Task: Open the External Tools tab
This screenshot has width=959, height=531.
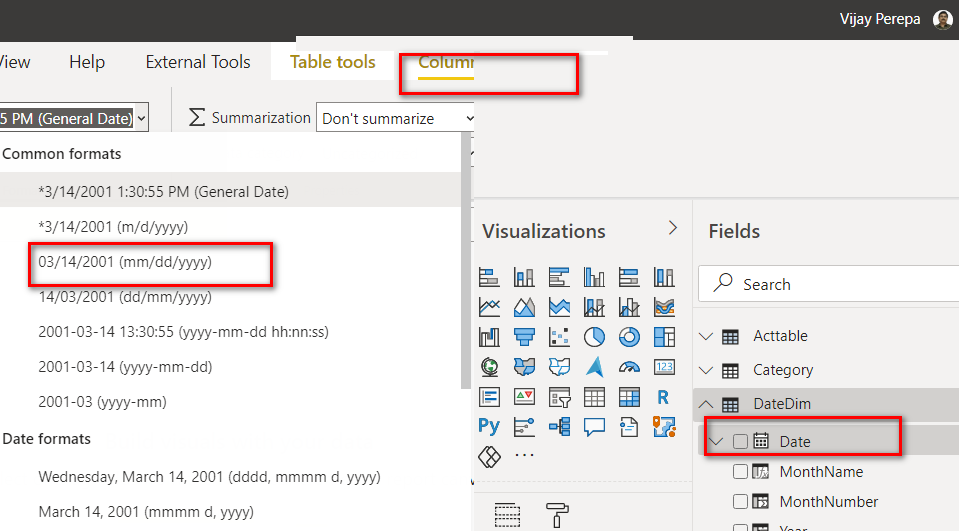Action: click(198, 62)
